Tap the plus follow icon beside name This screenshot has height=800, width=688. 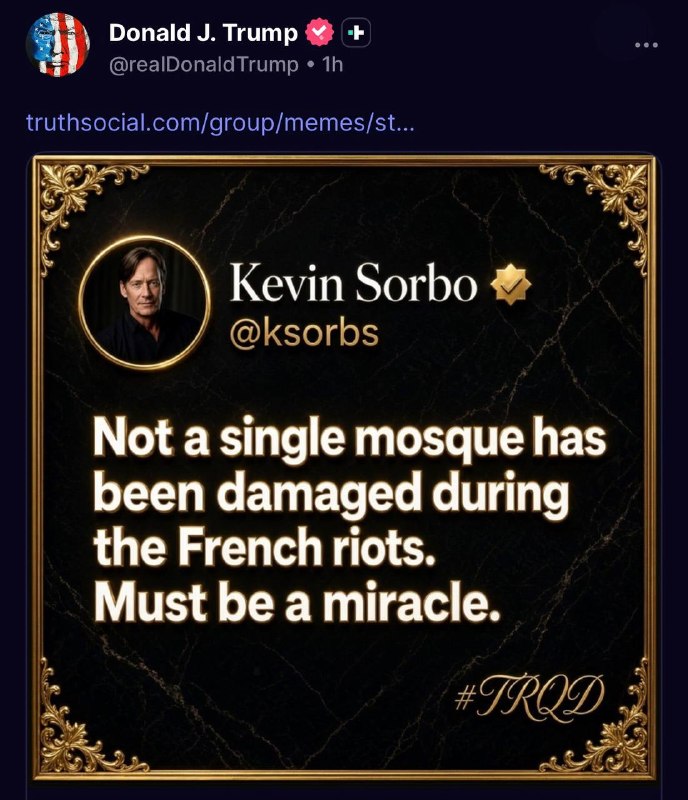(x=356, y=33)
